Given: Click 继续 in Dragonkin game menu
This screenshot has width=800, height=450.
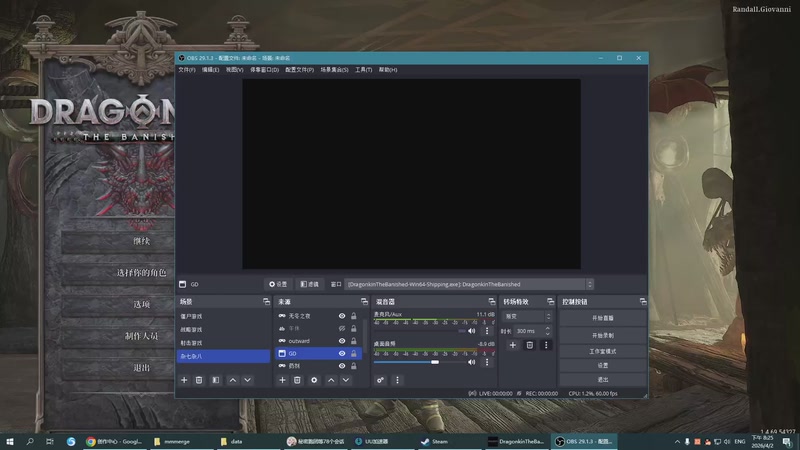Looking at the screenshot, I should coord(141,241).
